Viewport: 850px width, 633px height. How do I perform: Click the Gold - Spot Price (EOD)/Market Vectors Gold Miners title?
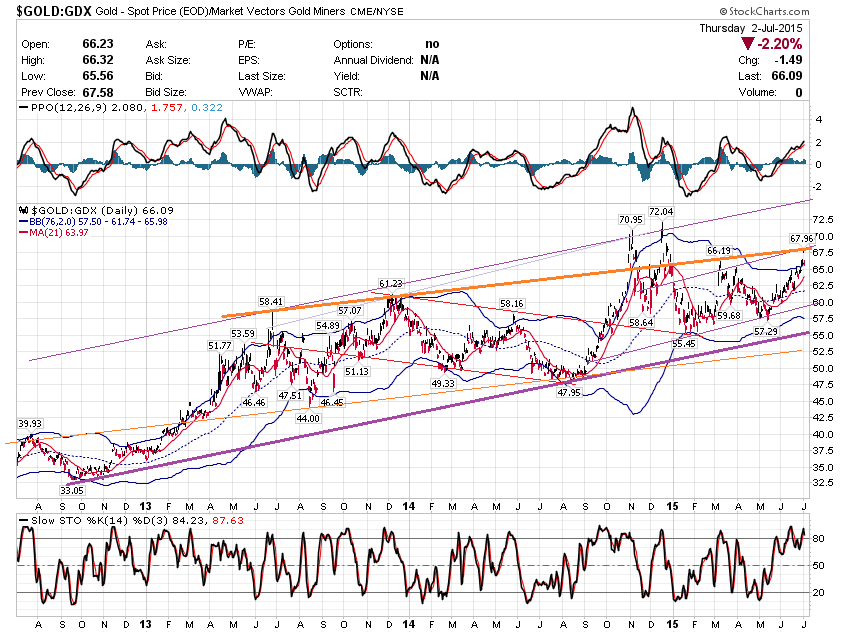click(220, 11)
